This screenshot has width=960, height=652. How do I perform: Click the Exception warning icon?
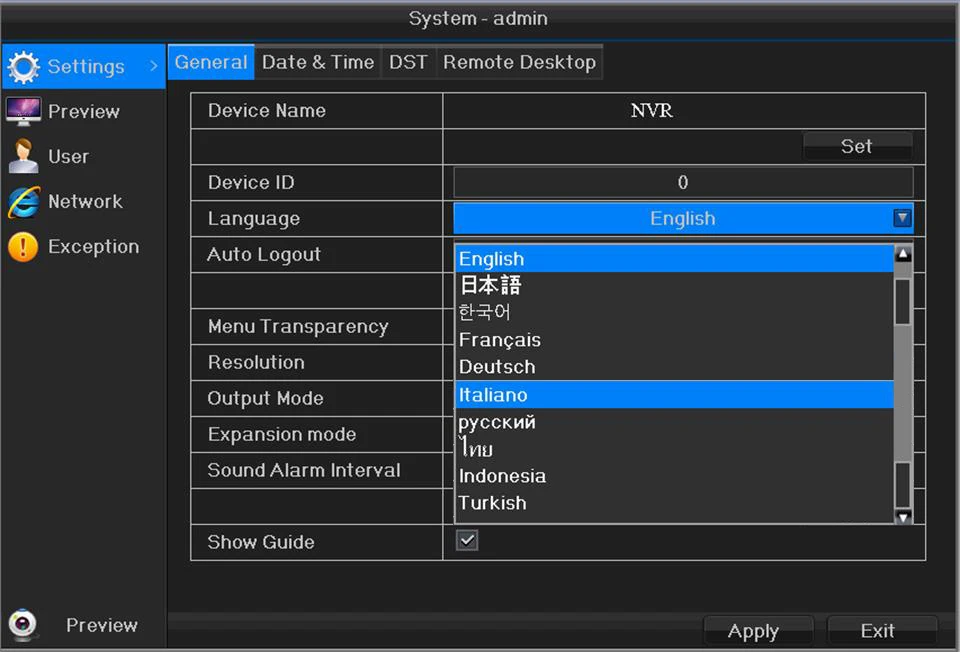pyautogui.click(x=23, y=247)
